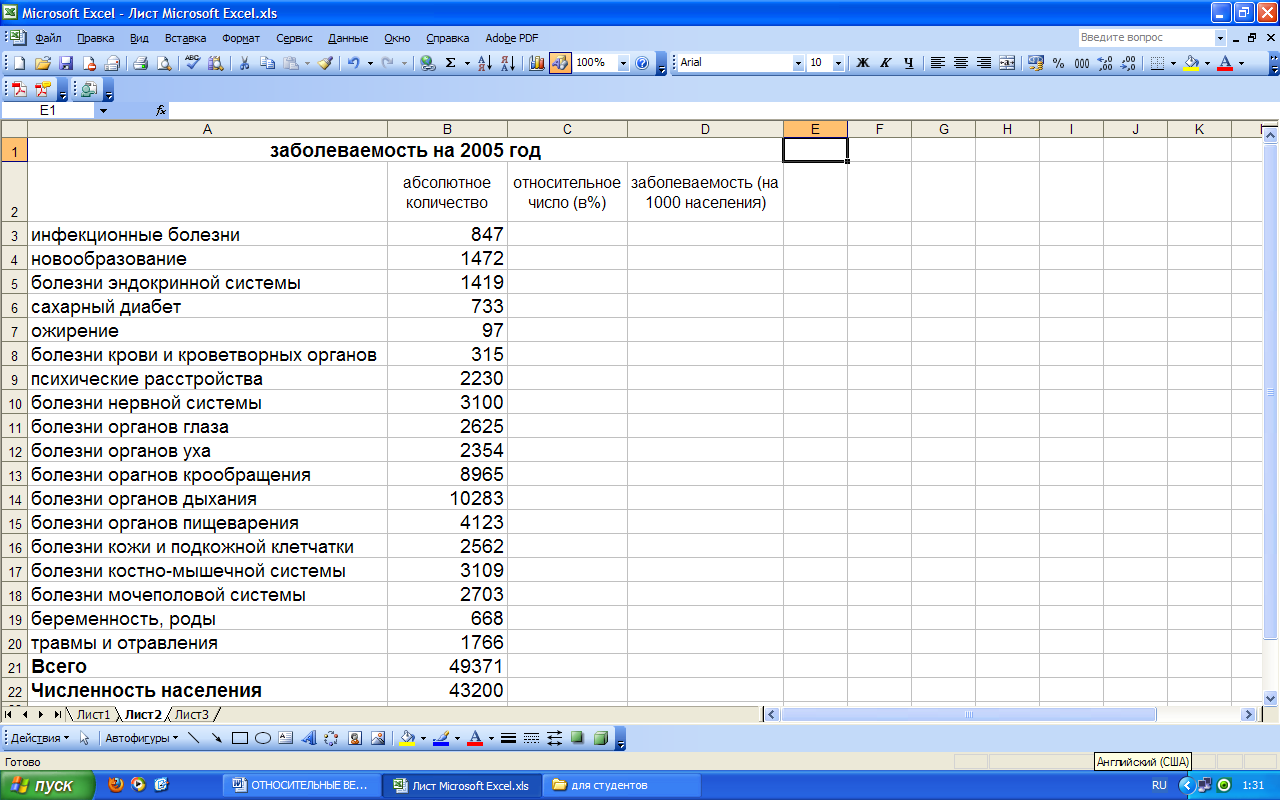Screen dimensions: 1280x800
Task: Open the Файл menu
Action: point(48,38)
